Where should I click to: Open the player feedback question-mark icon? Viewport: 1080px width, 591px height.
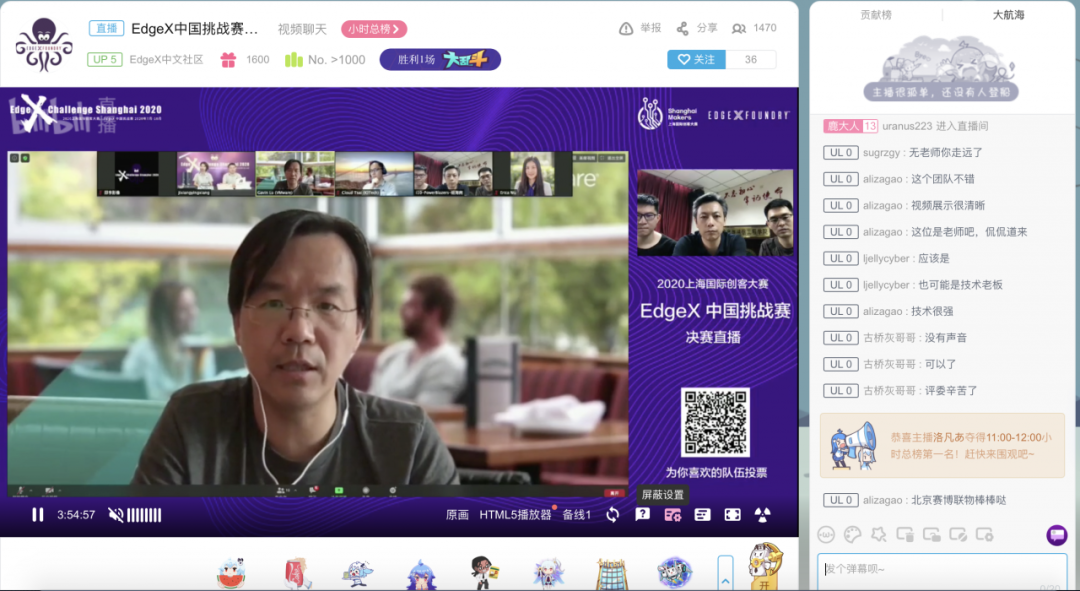[643, 515]
